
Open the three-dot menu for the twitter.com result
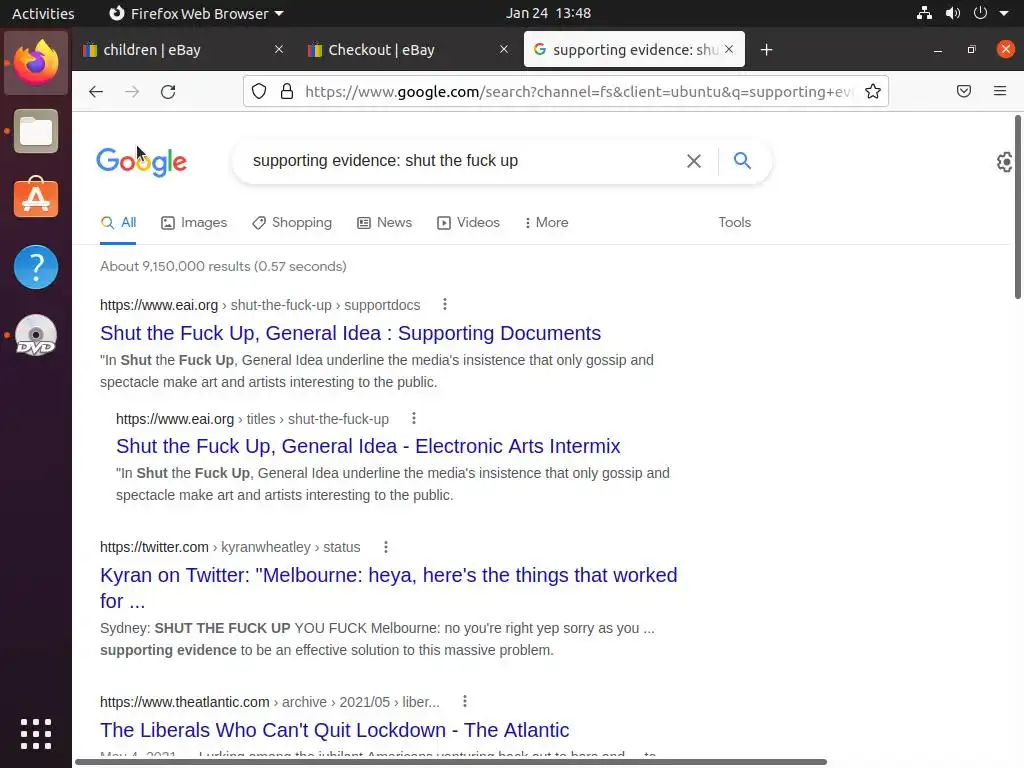tap(386, 547)
